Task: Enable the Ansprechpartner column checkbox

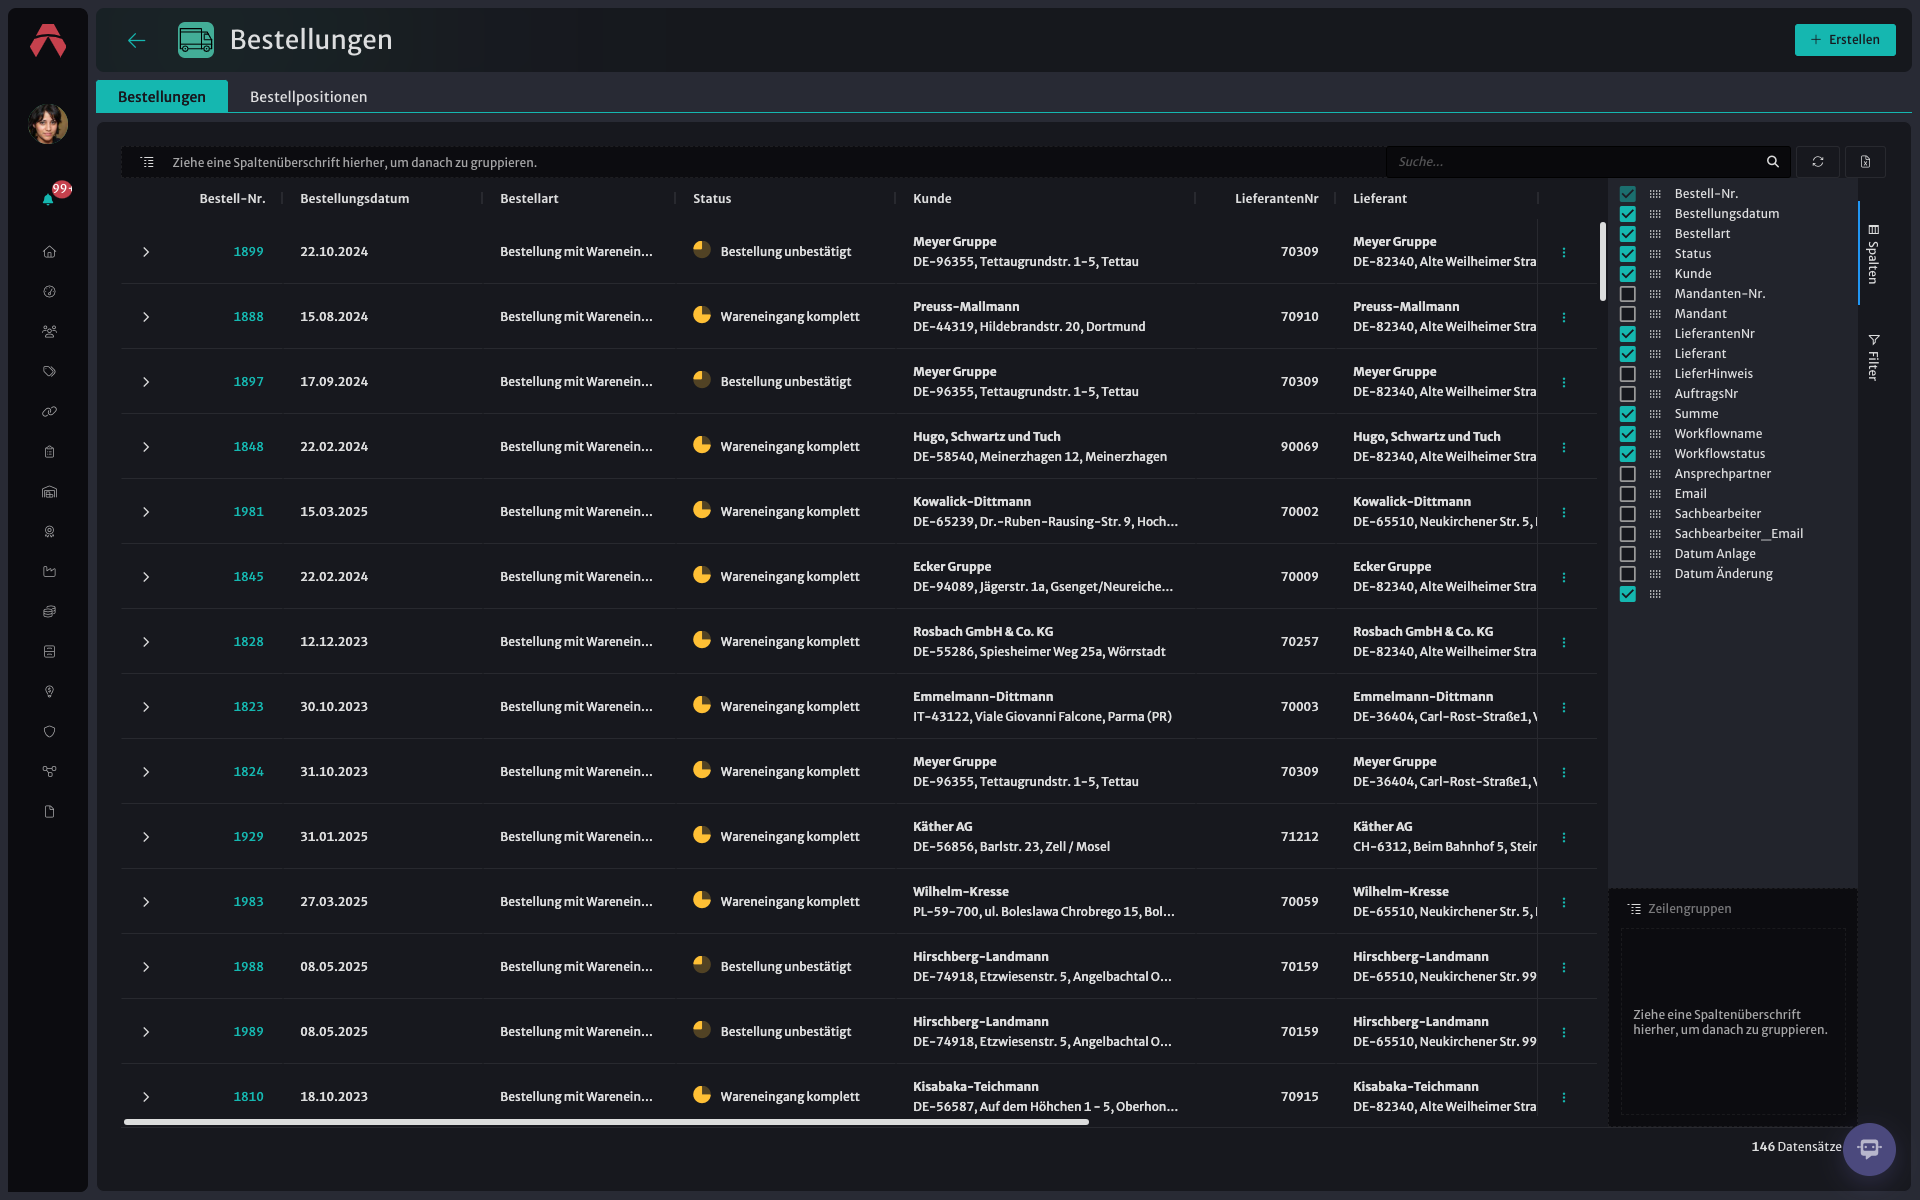Action: tap(1628, 474)
